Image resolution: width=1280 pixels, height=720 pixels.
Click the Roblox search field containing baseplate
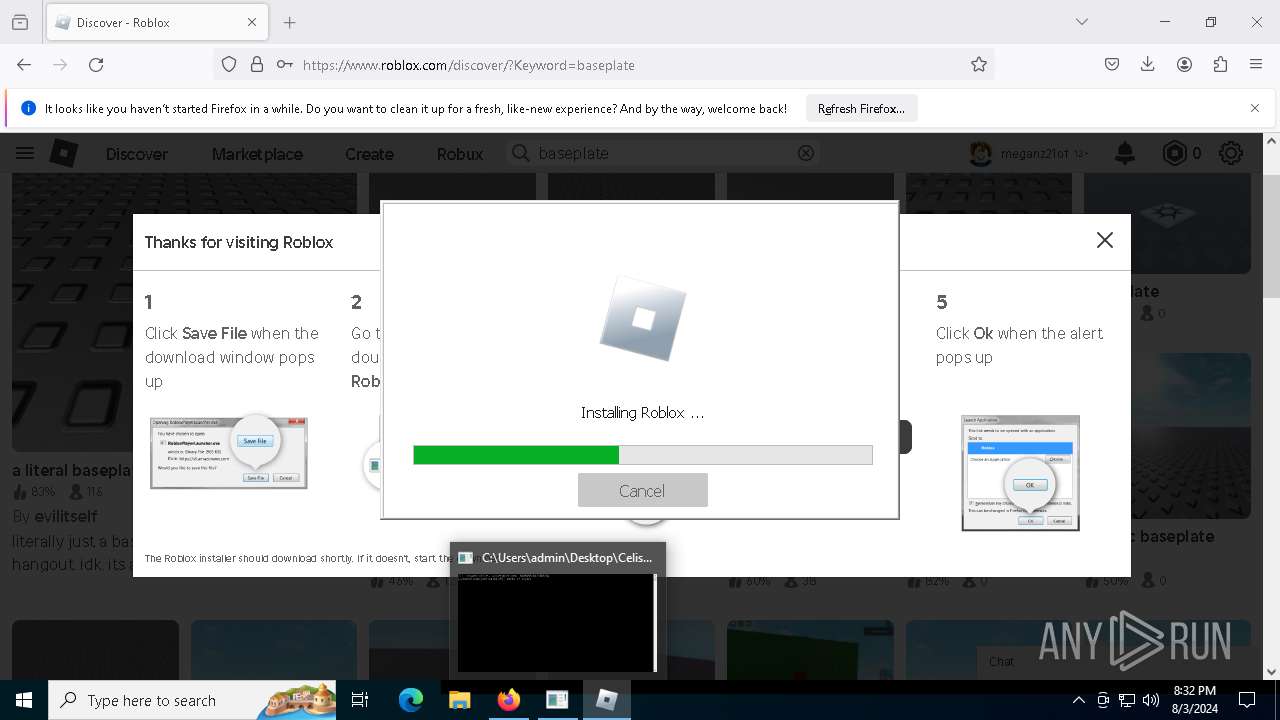pos(662,153)
